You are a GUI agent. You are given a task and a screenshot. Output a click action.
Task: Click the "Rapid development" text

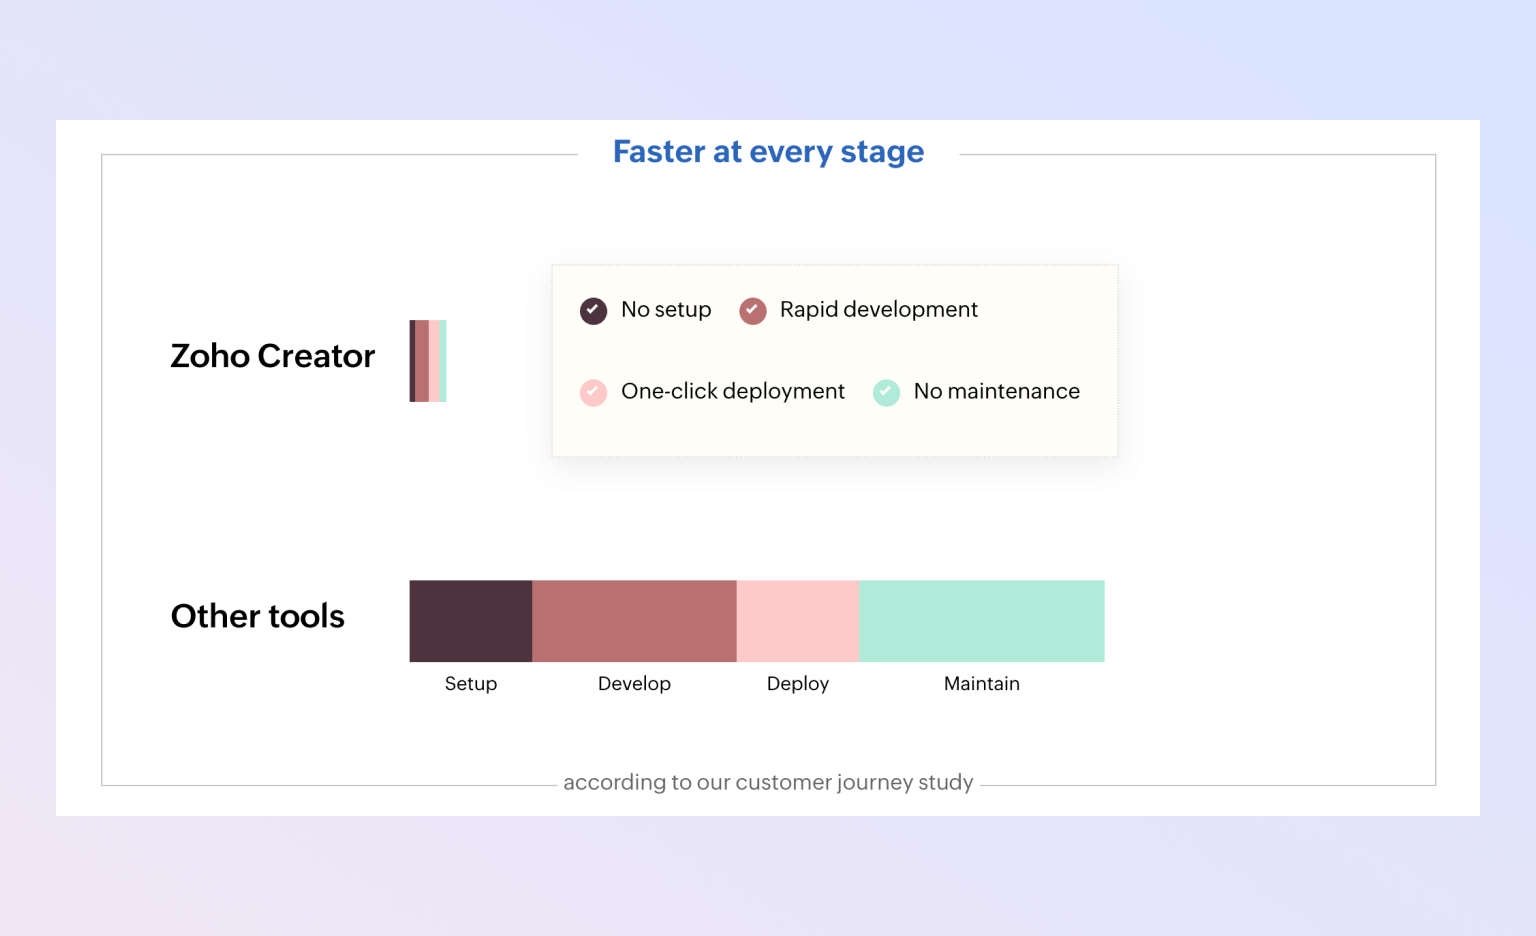pos(878,310)
